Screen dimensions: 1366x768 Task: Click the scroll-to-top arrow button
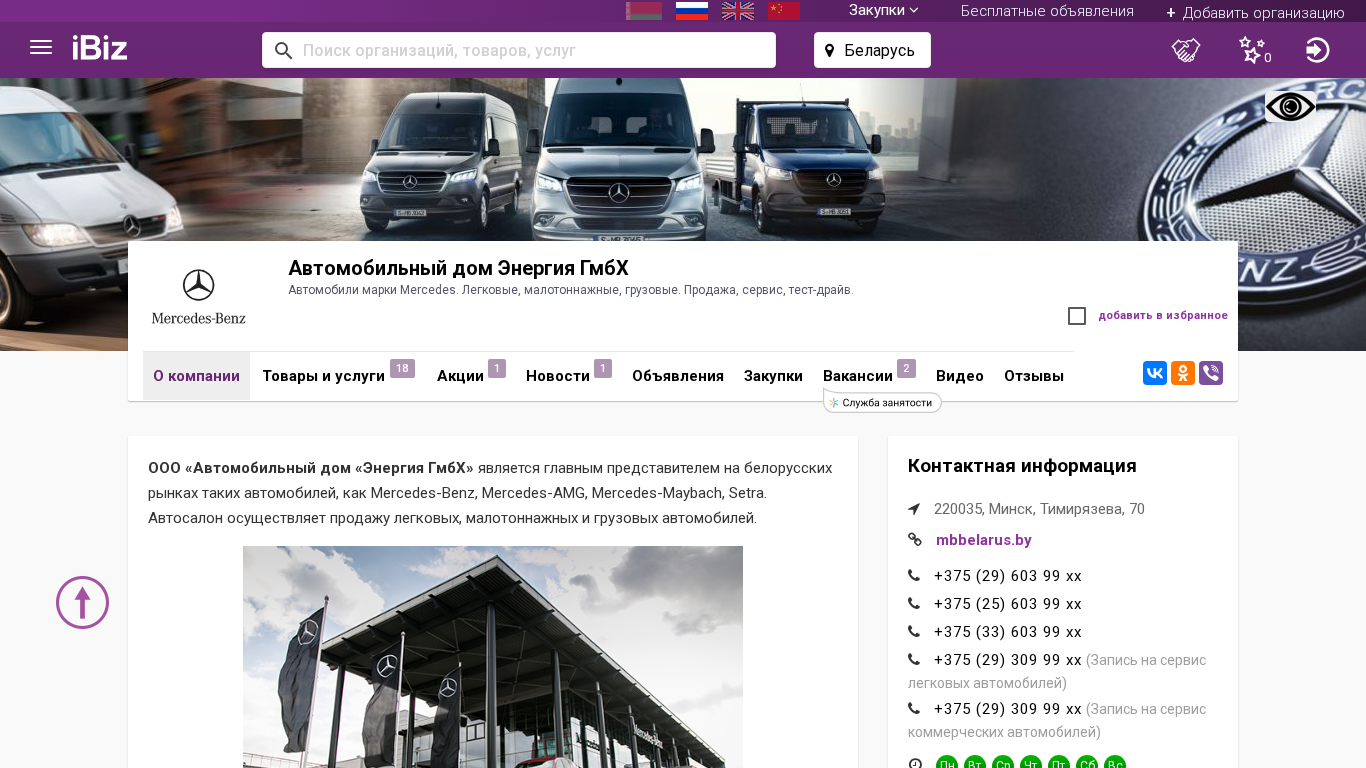(x=82, y=602)
